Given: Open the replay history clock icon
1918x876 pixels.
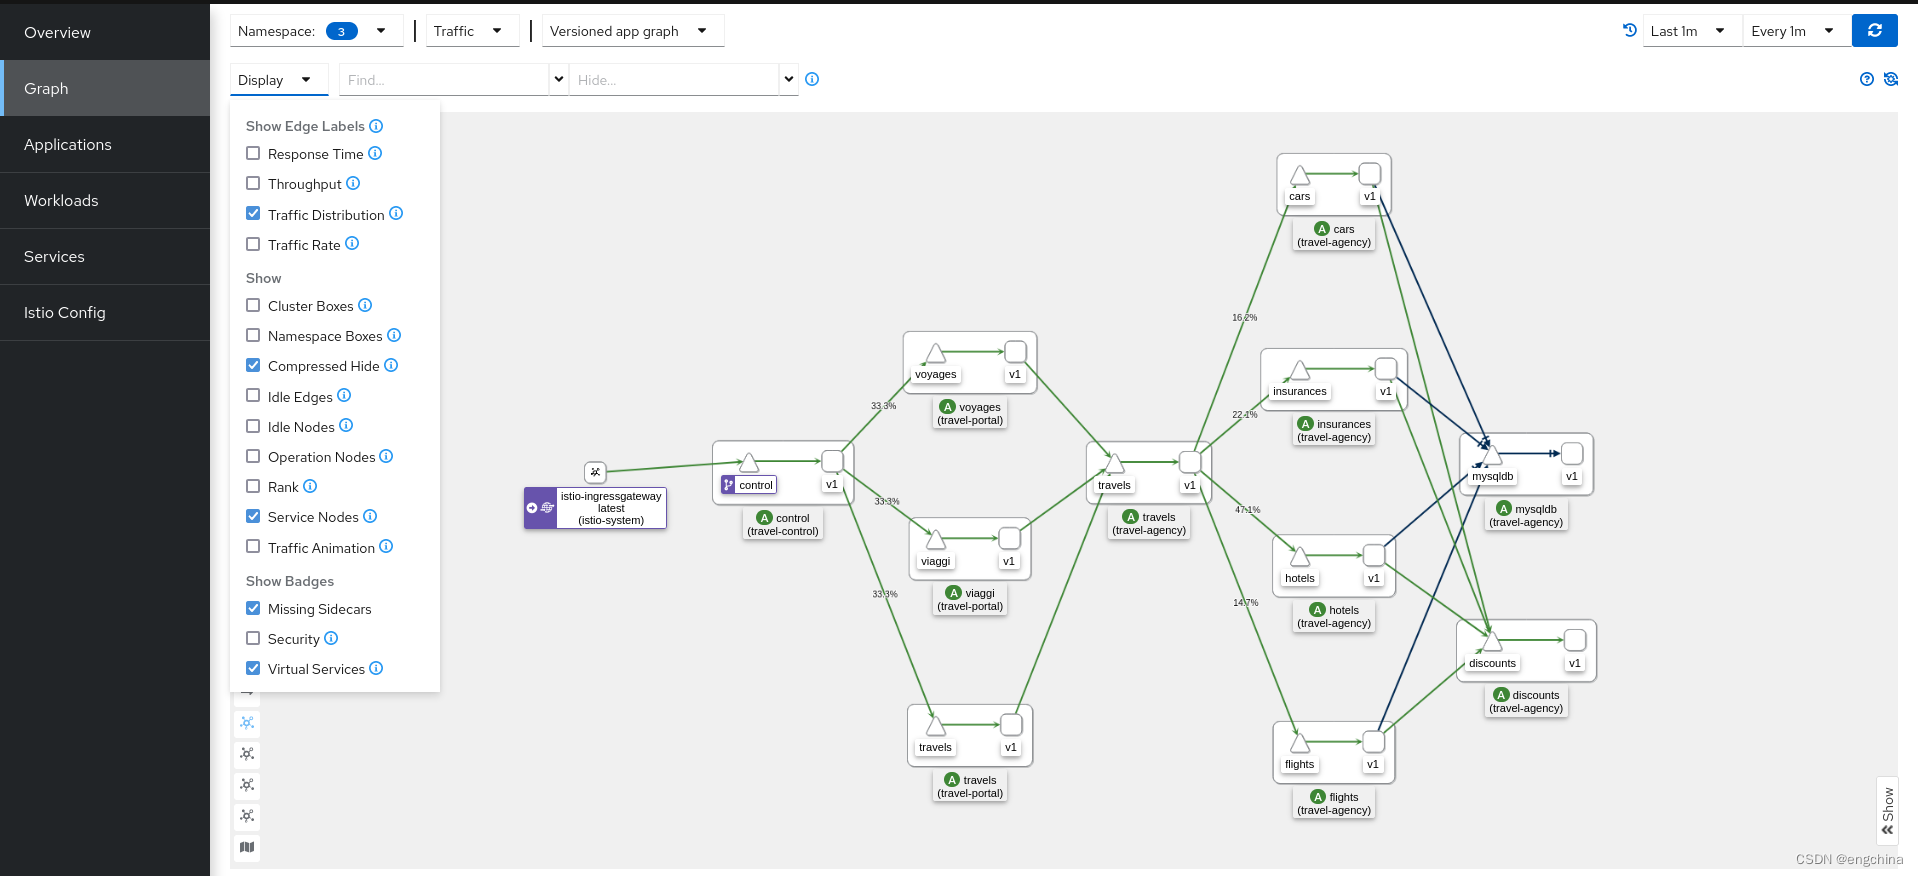Looking at the screenshot, I should click(1629, 31).
